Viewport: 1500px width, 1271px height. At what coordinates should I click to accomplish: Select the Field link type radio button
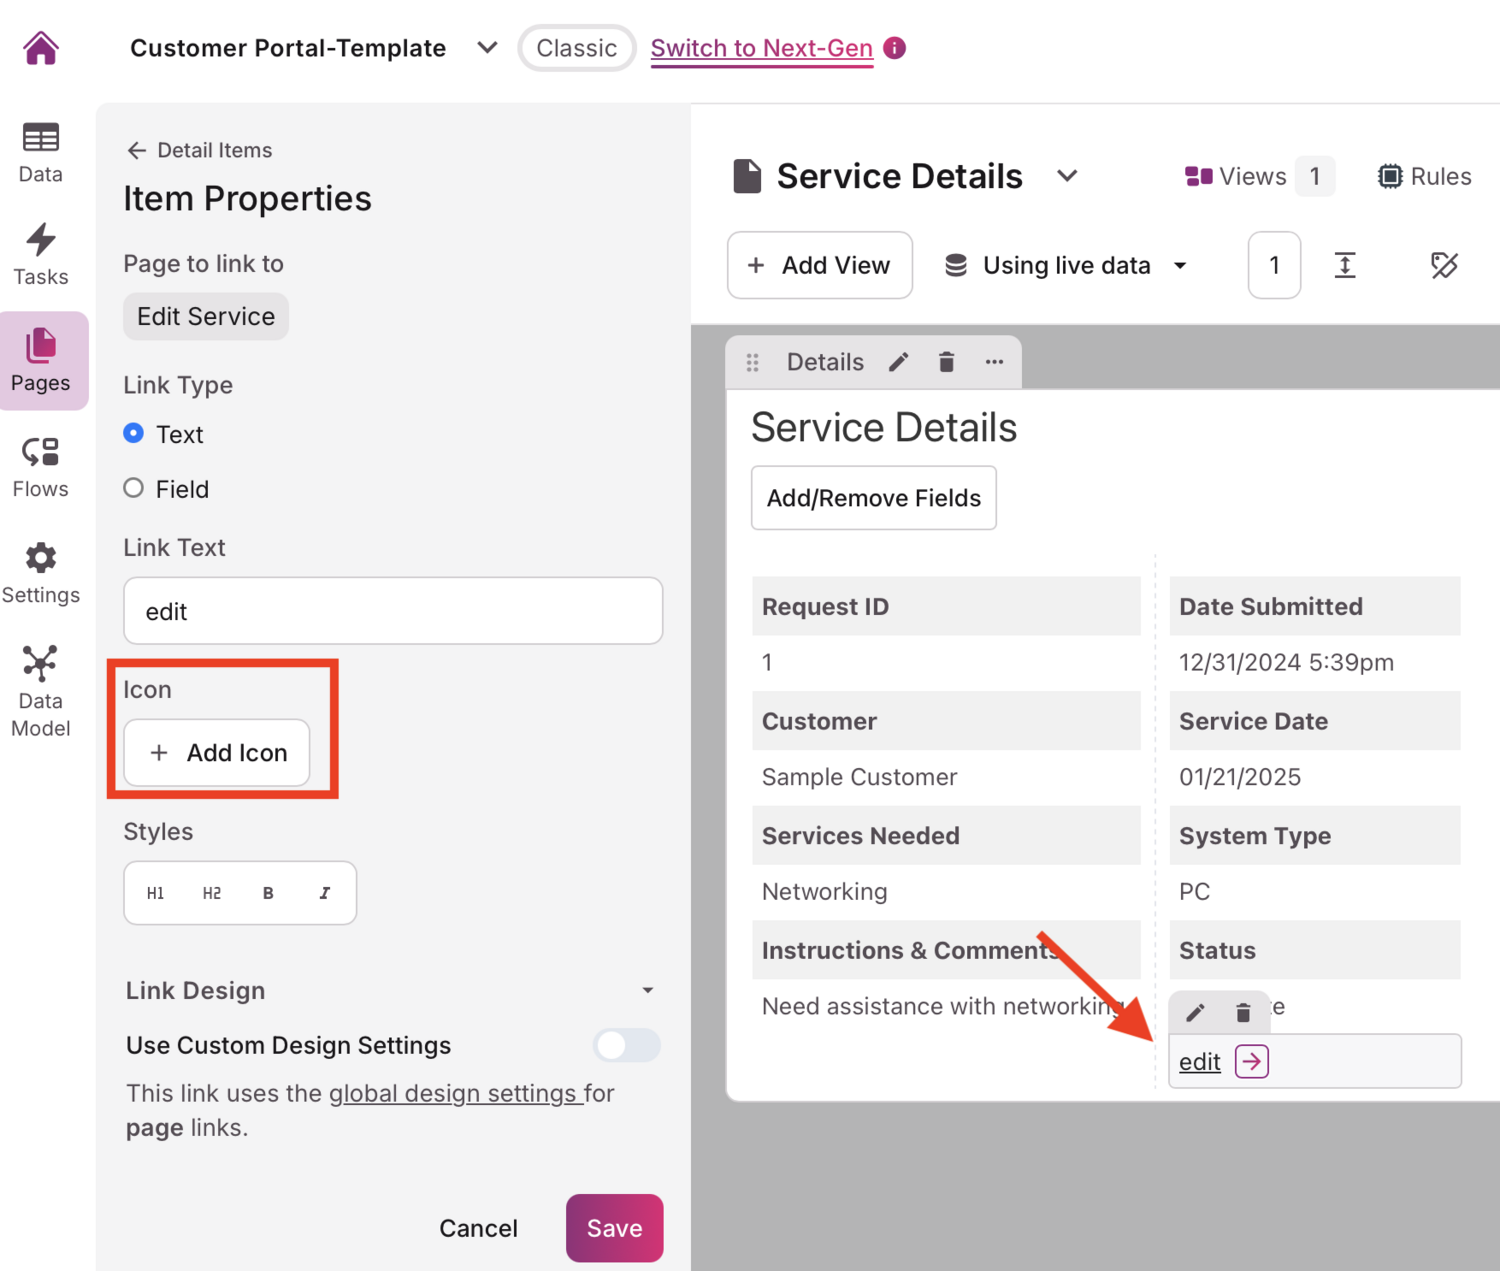tap(133, 488)
